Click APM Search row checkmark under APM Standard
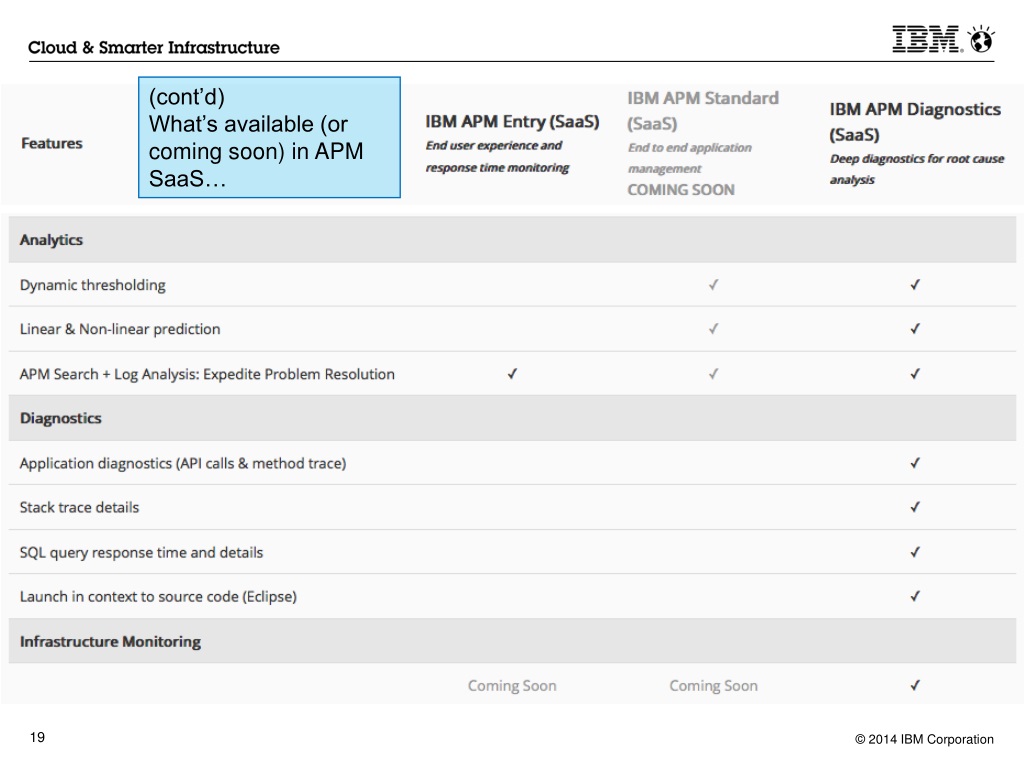The image size is (1024, 768). (x=713, y=374)
